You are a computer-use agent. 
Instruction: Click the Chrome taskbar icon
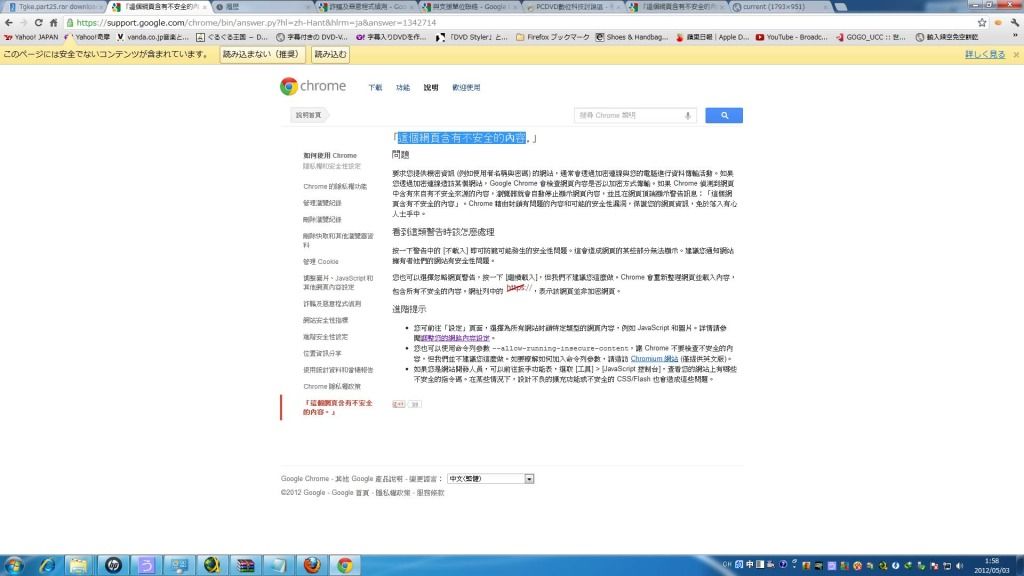(345, 565)
